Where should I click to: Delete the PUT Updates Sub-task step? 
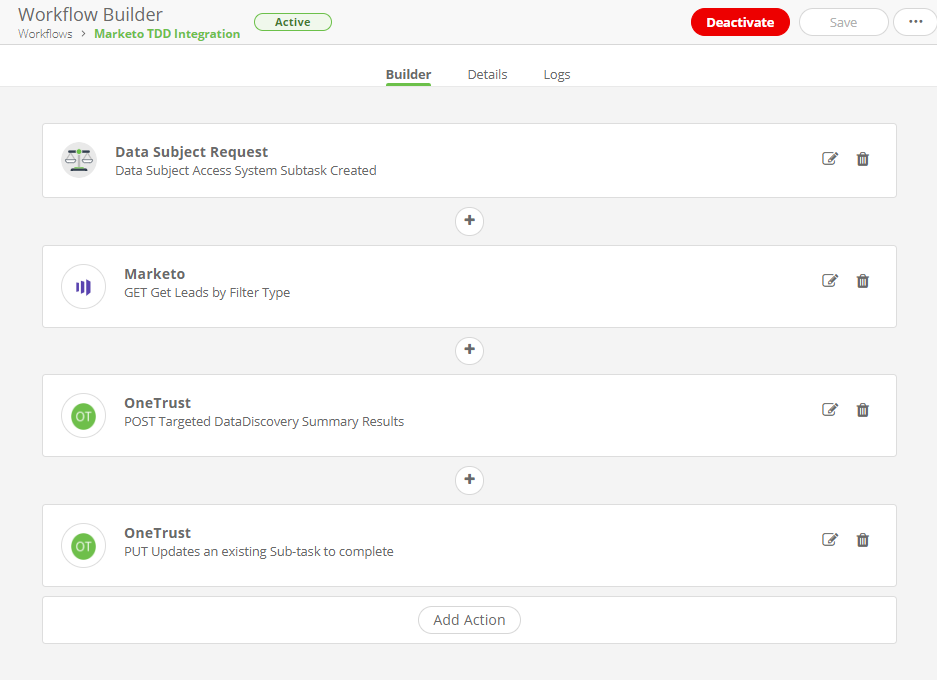click(x=863, y=540)
